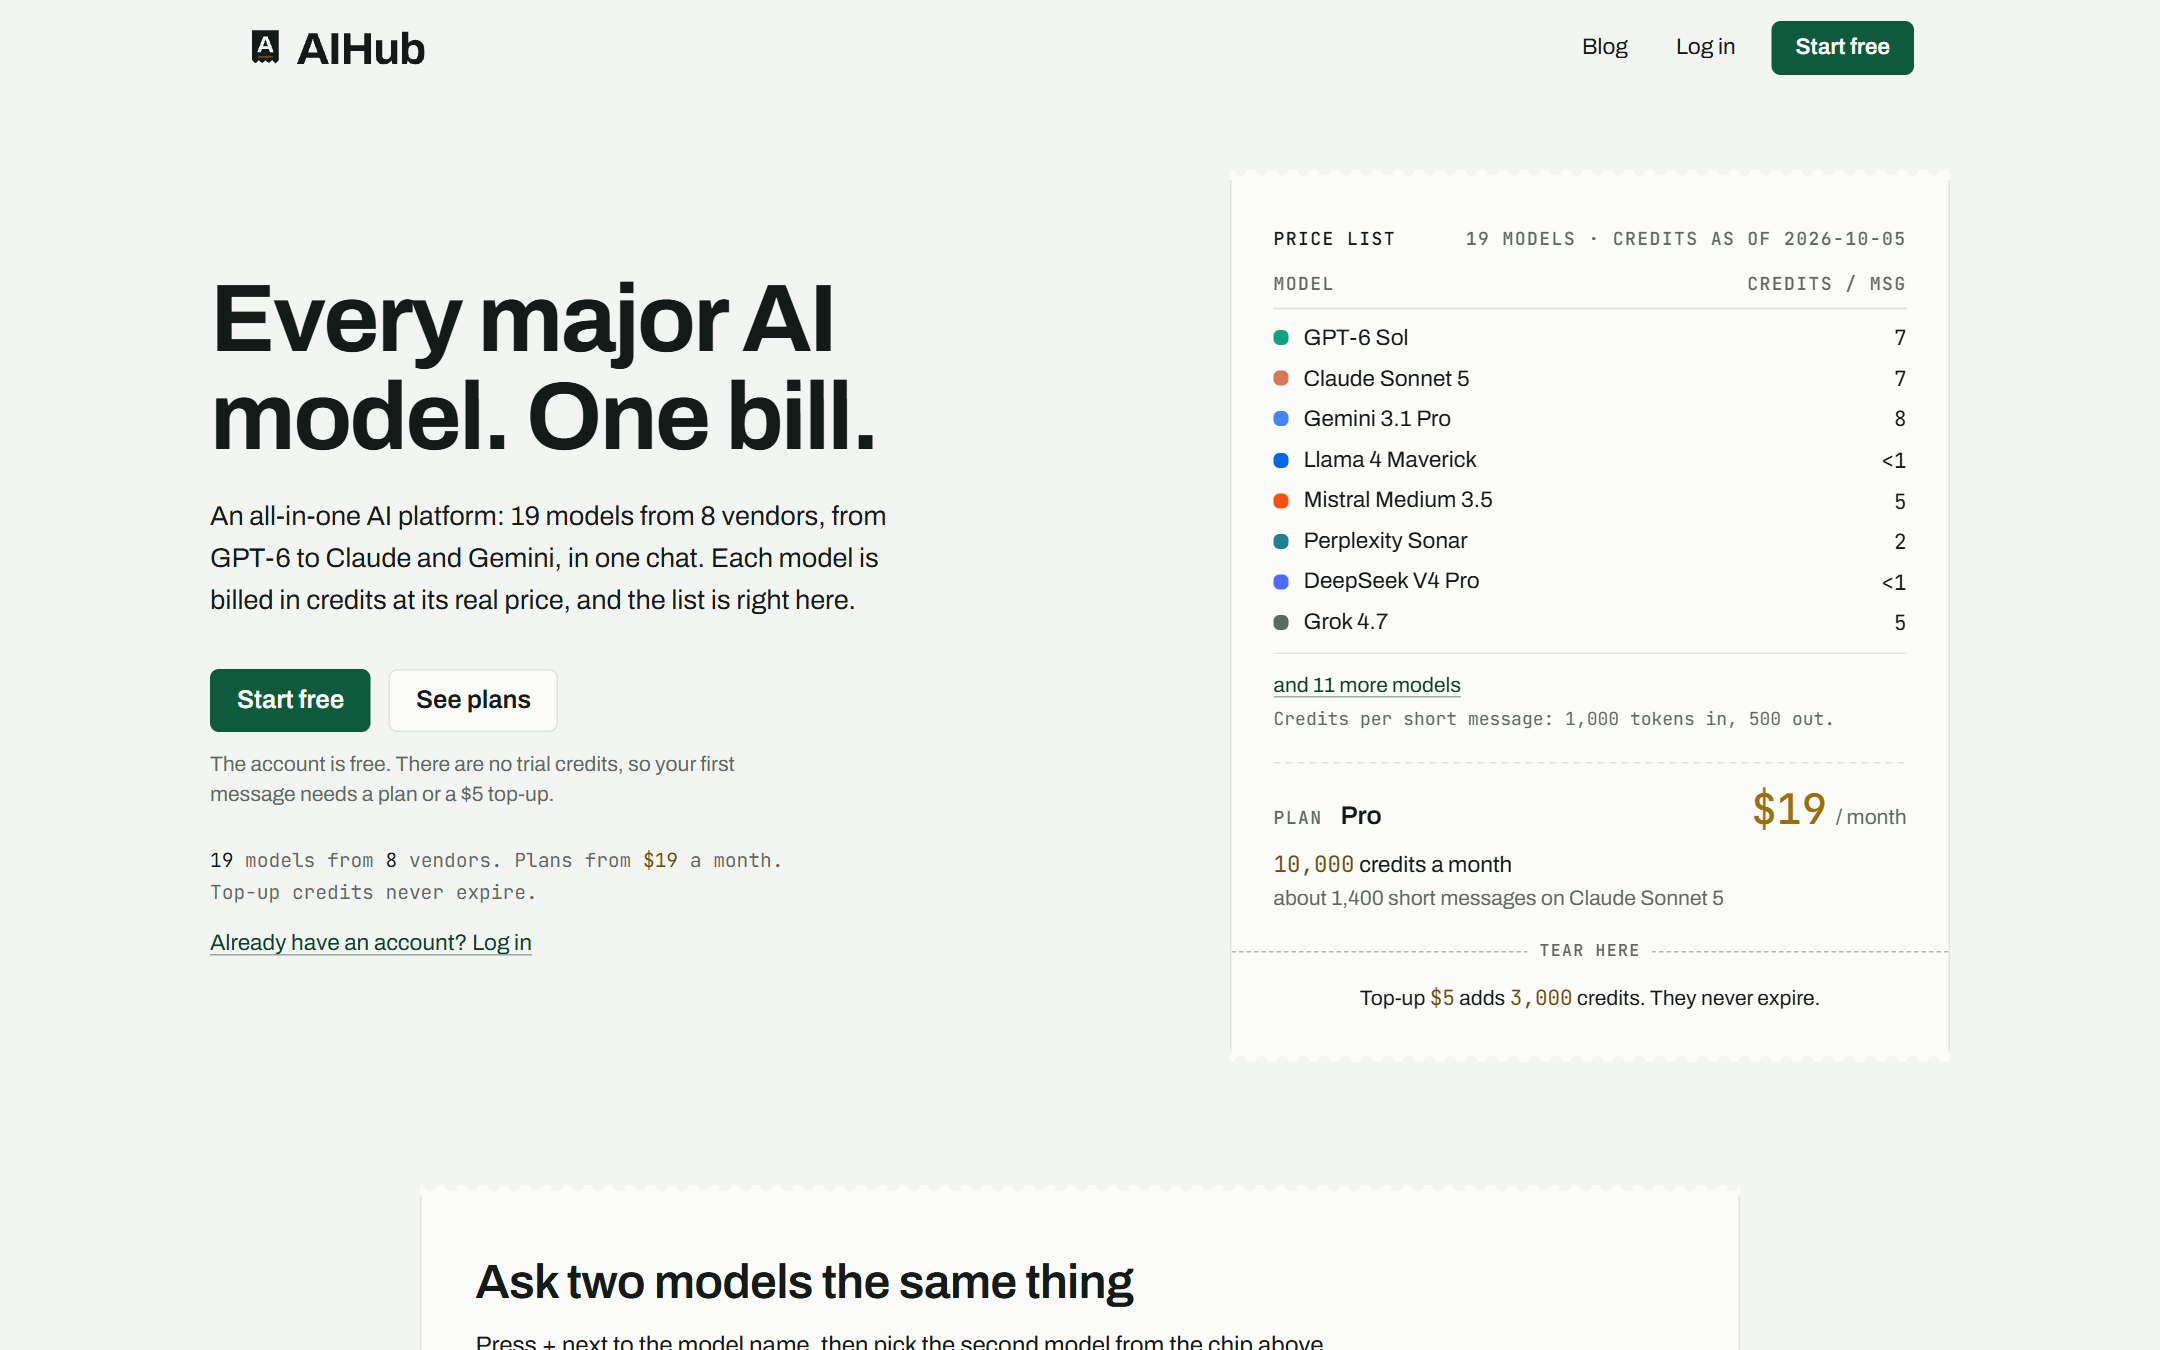Click the gray dot beside Grok 4.7
Image resolution: width=2160 pixels, height=1350 pixels.
coord(1281,622)
